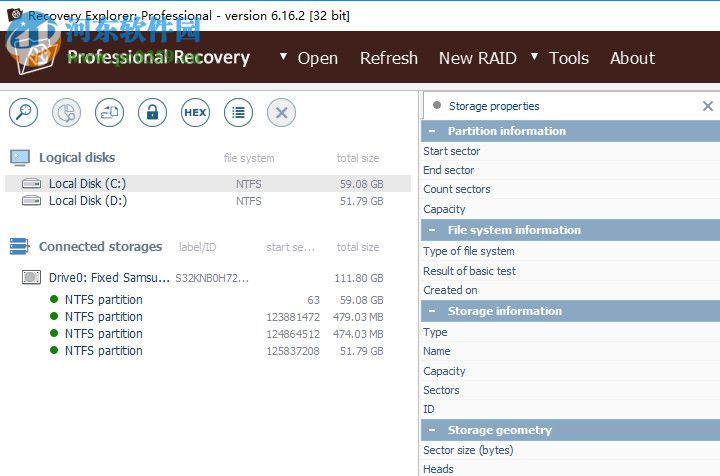The image size is (720, 476).
Task: Click 'total size' header under Logical disks
Action: pos(358,158)
